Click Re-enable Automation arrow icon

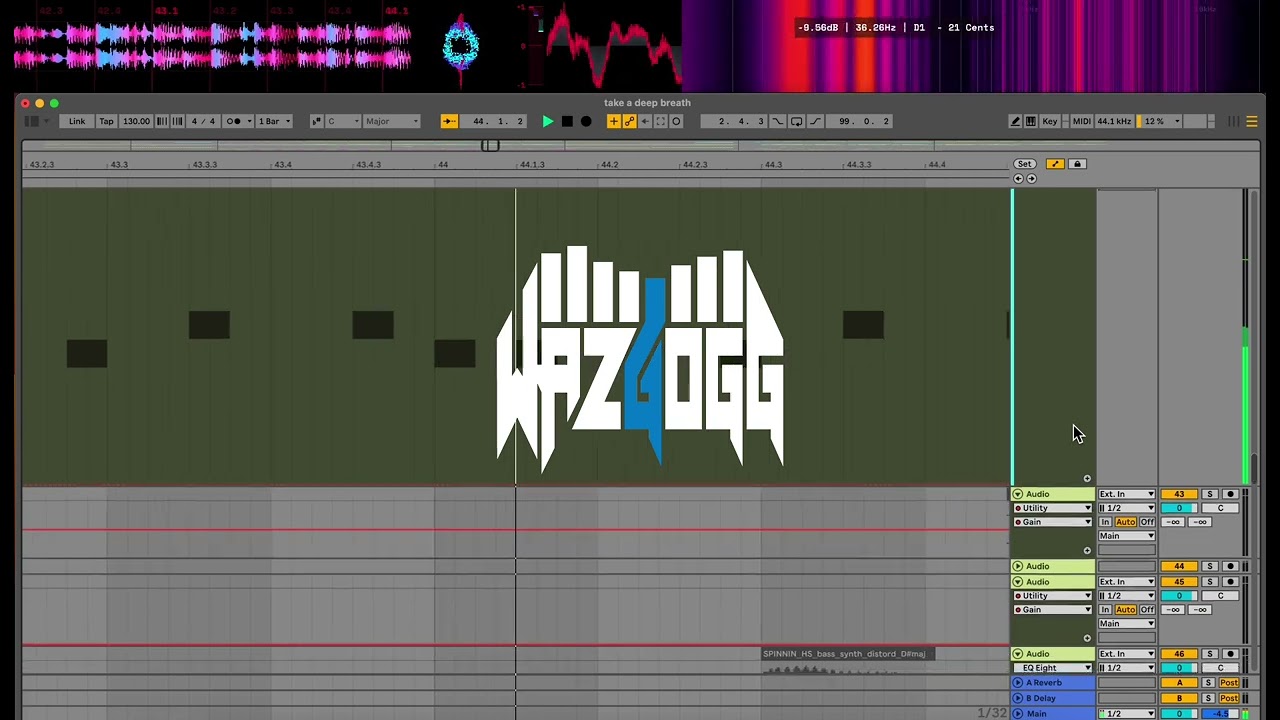point(645,121)
